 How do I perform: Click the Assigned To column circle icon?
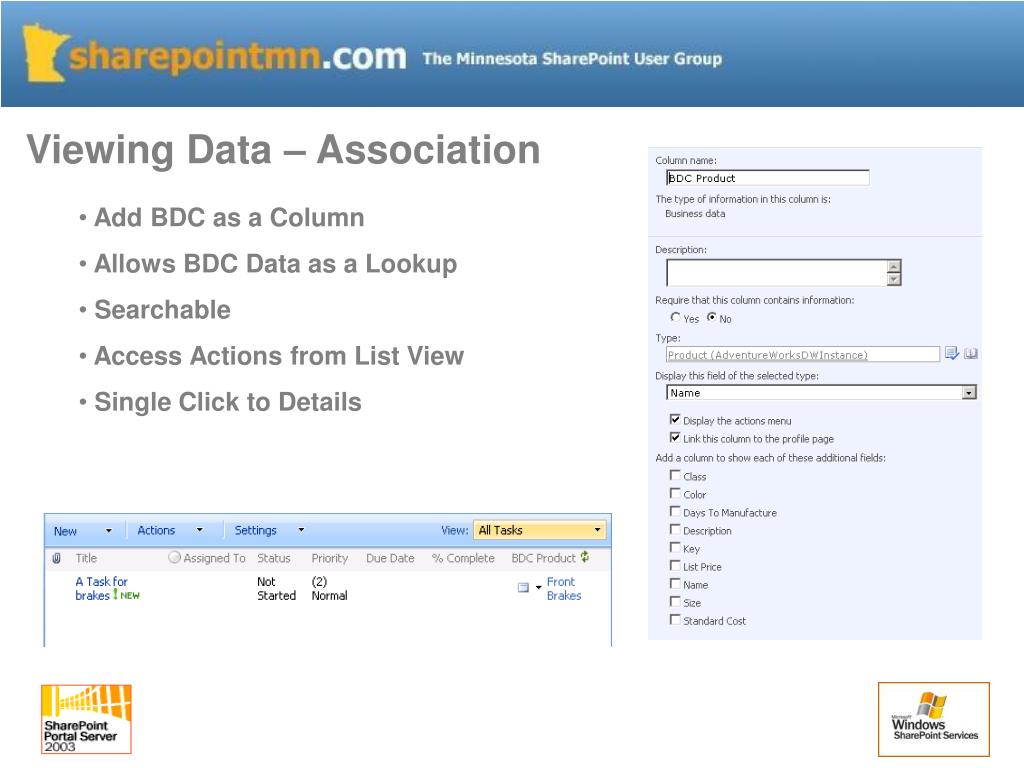pyautogui.click(x=174, y=558)
